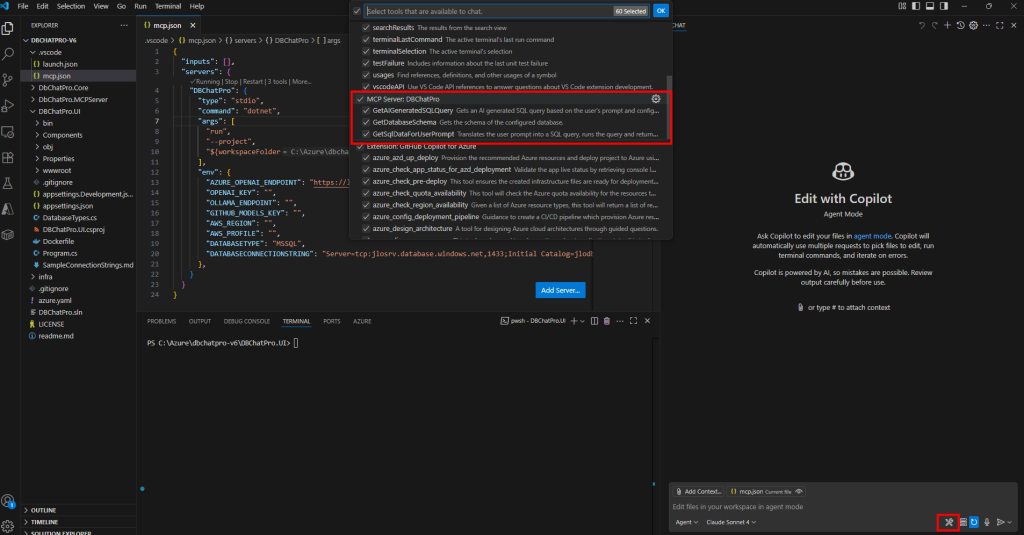
Task: Open Explorer more actions ellipsis
Action: pyautogui.click(x=124, y=25)
